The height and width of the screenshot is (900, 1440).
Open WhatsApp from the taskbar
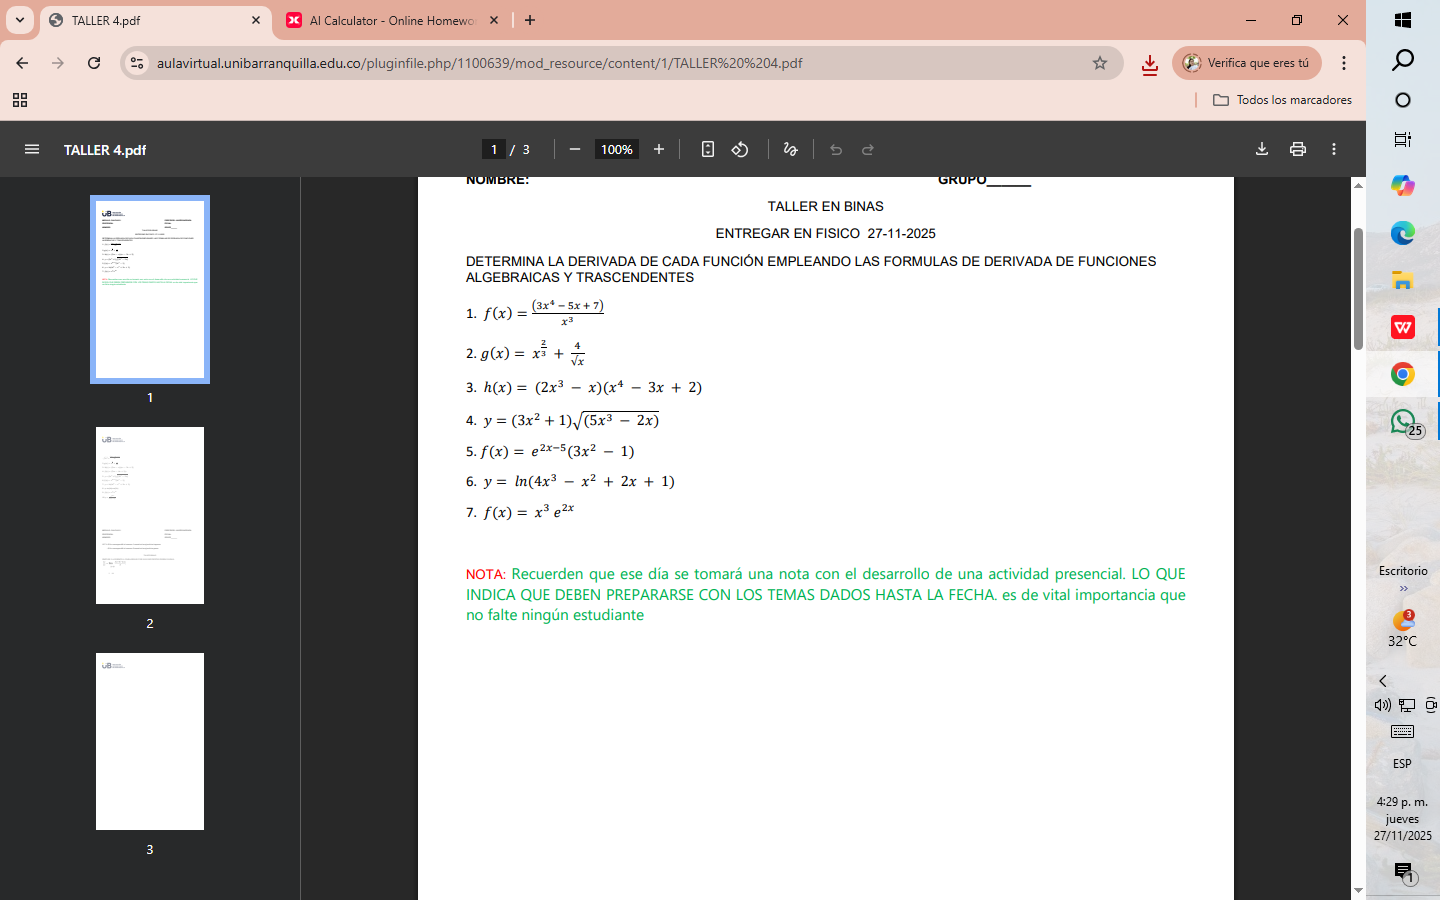pyautogui.click(x=1403, y=421)
